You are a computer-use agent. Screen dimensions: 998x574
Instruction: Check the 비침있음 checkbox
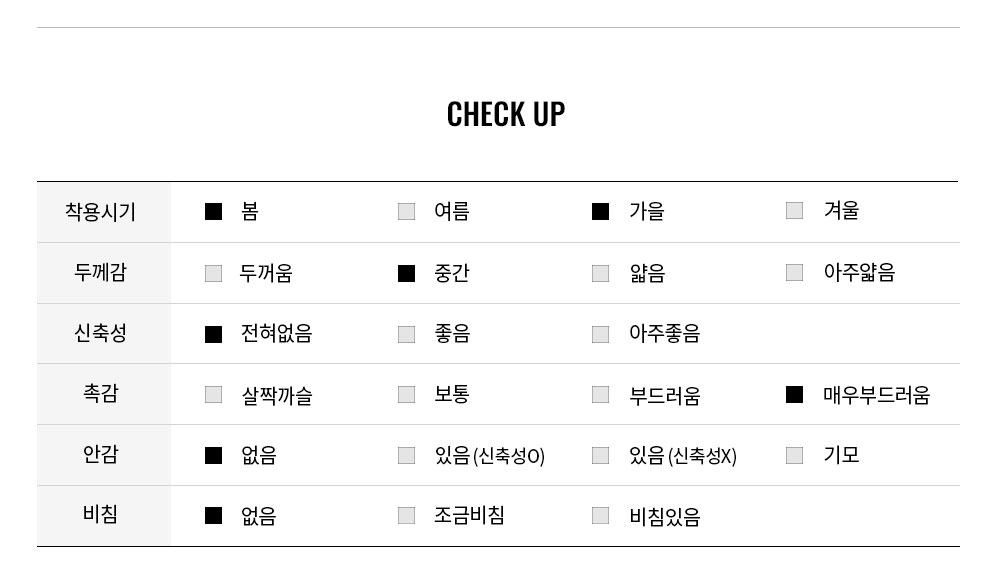tap(600, 515)
